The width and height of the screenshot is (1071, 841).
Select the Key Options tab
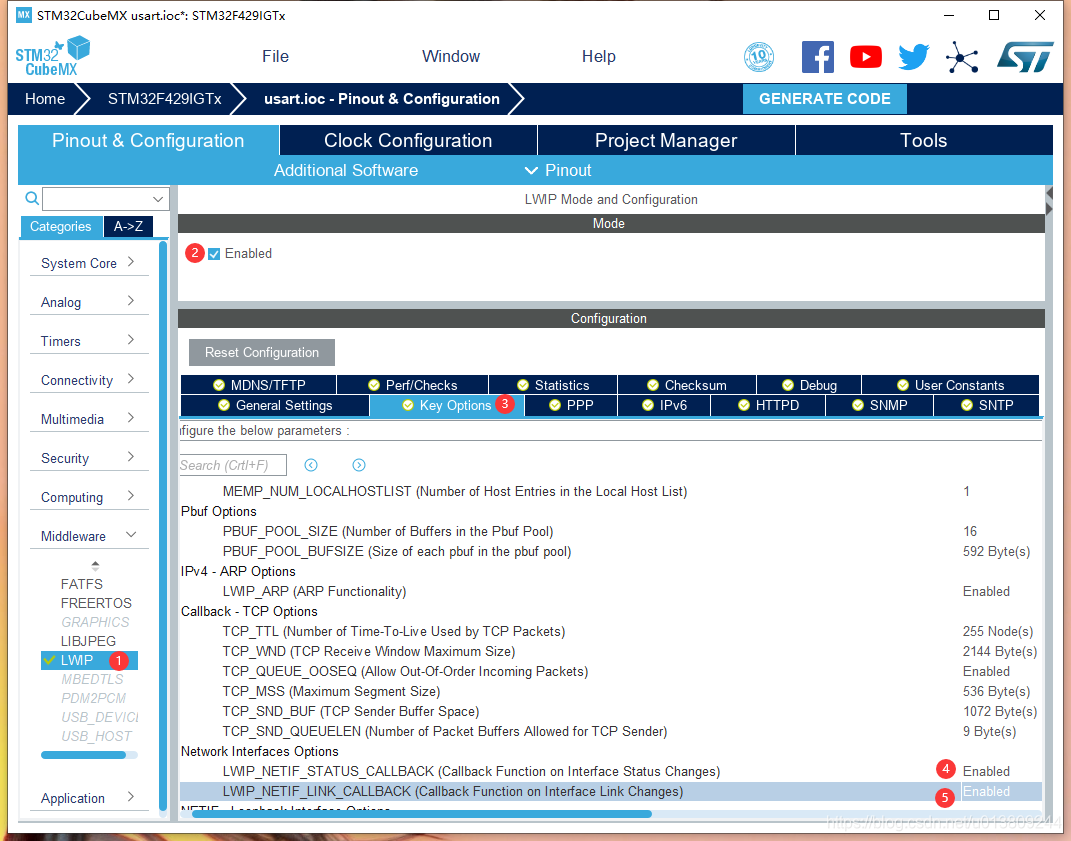coord(447,405)
